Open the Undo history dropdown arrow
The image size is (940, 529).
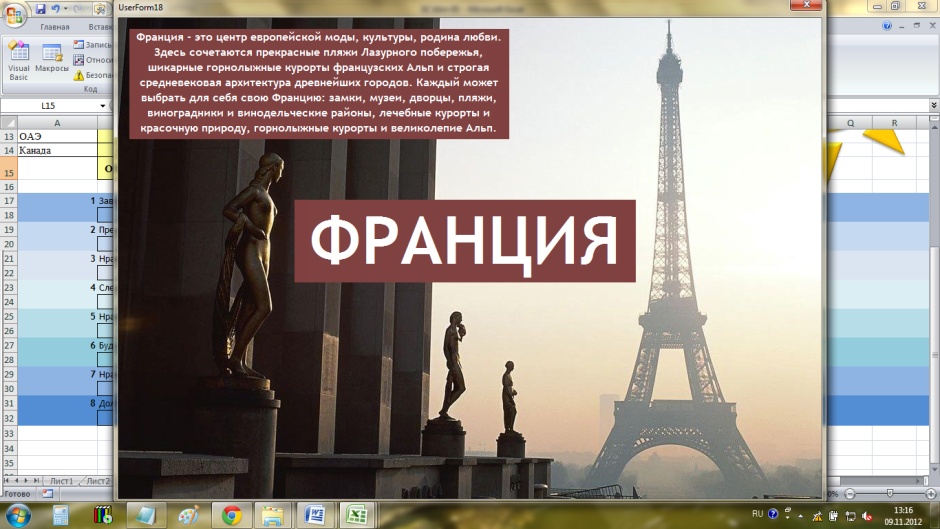pos(65,9)
